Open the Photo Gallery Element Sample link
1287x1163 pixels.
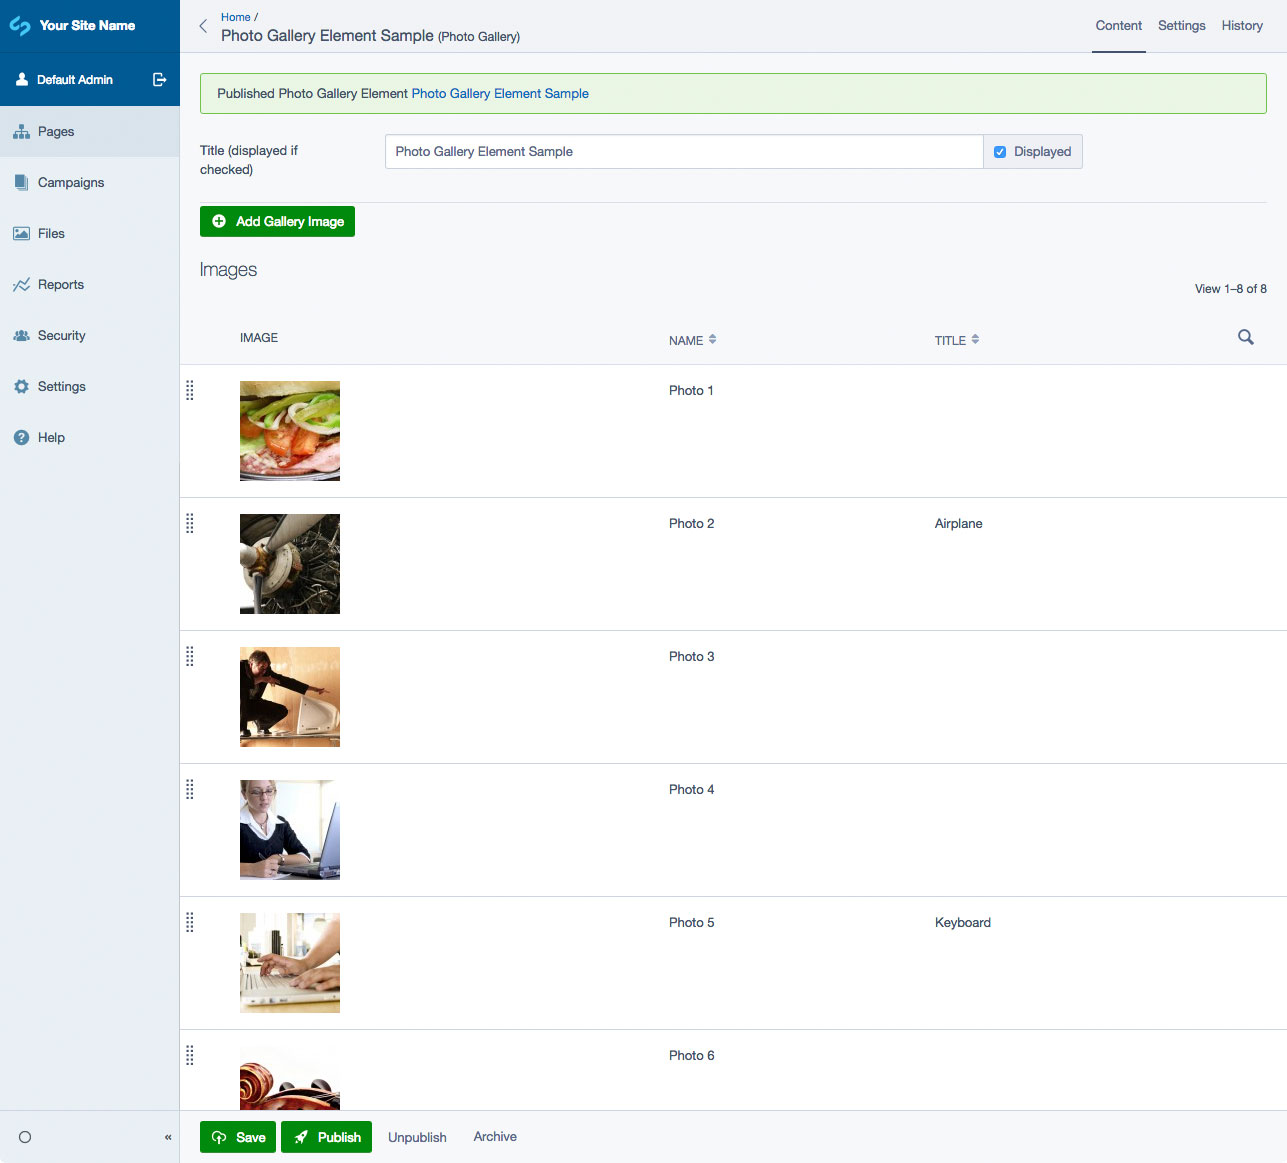pos(500,94)
